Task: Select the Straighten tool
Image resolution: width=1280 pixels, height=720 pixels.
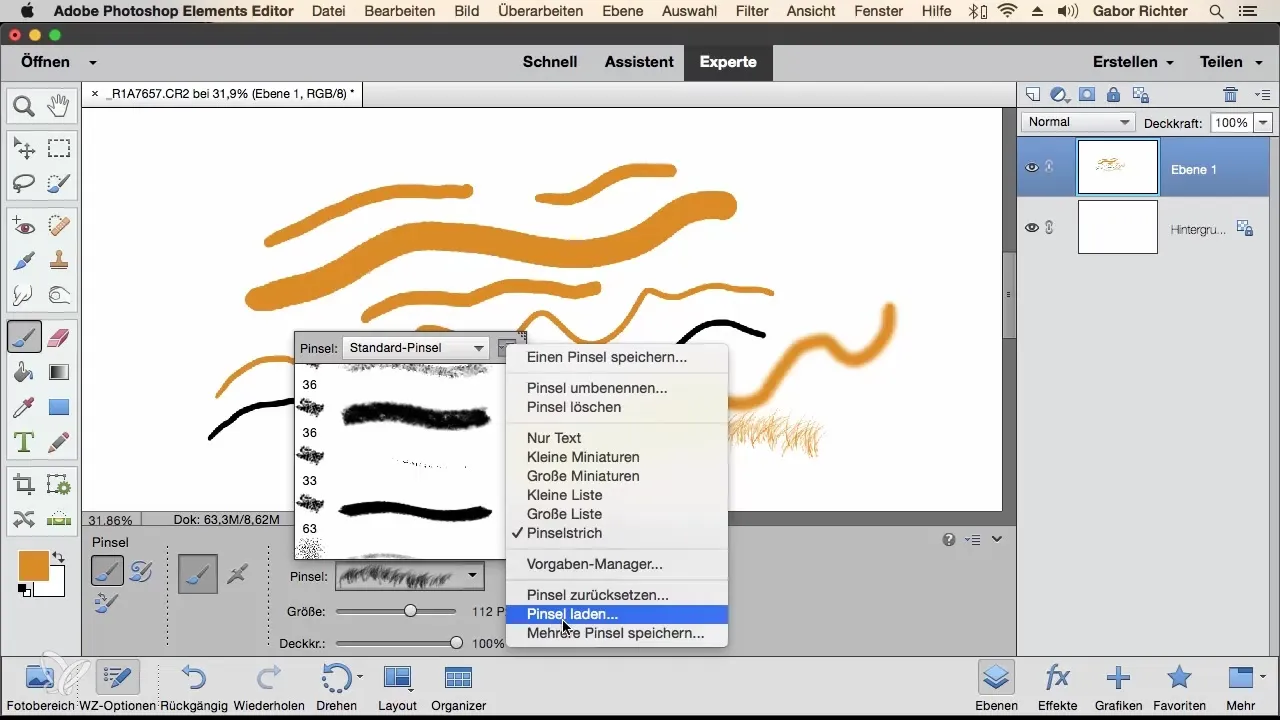Action: click(58, 519)
